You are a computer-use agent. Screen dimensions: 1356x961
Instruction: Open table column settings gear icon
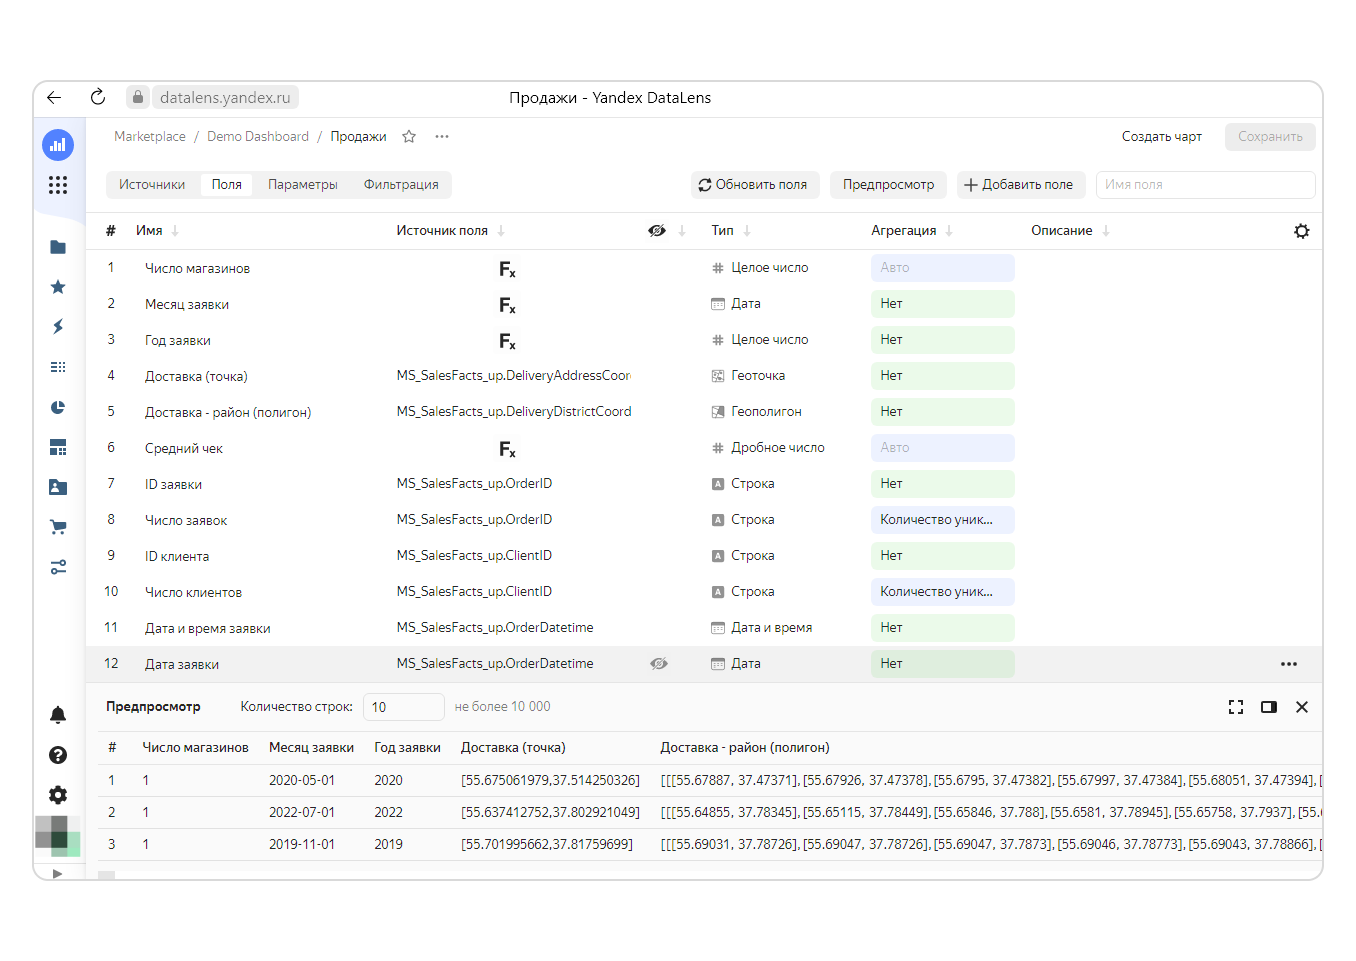coord(1301,231)
